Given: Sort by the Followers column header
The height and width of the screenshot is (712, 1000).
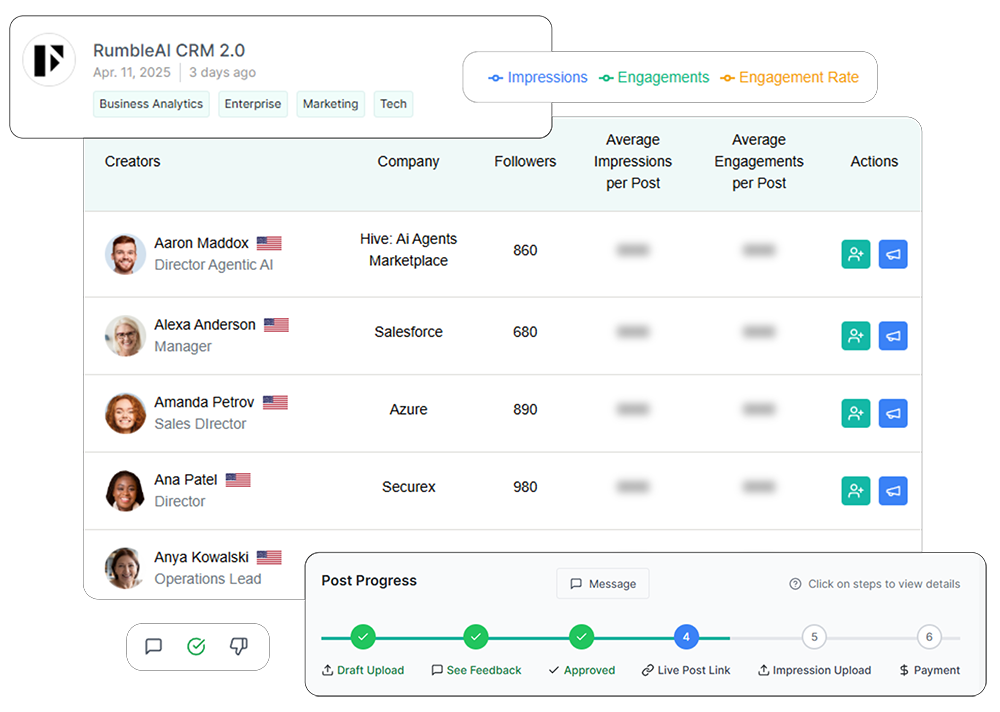Looking at the screenshot, I should pos(525,162).
